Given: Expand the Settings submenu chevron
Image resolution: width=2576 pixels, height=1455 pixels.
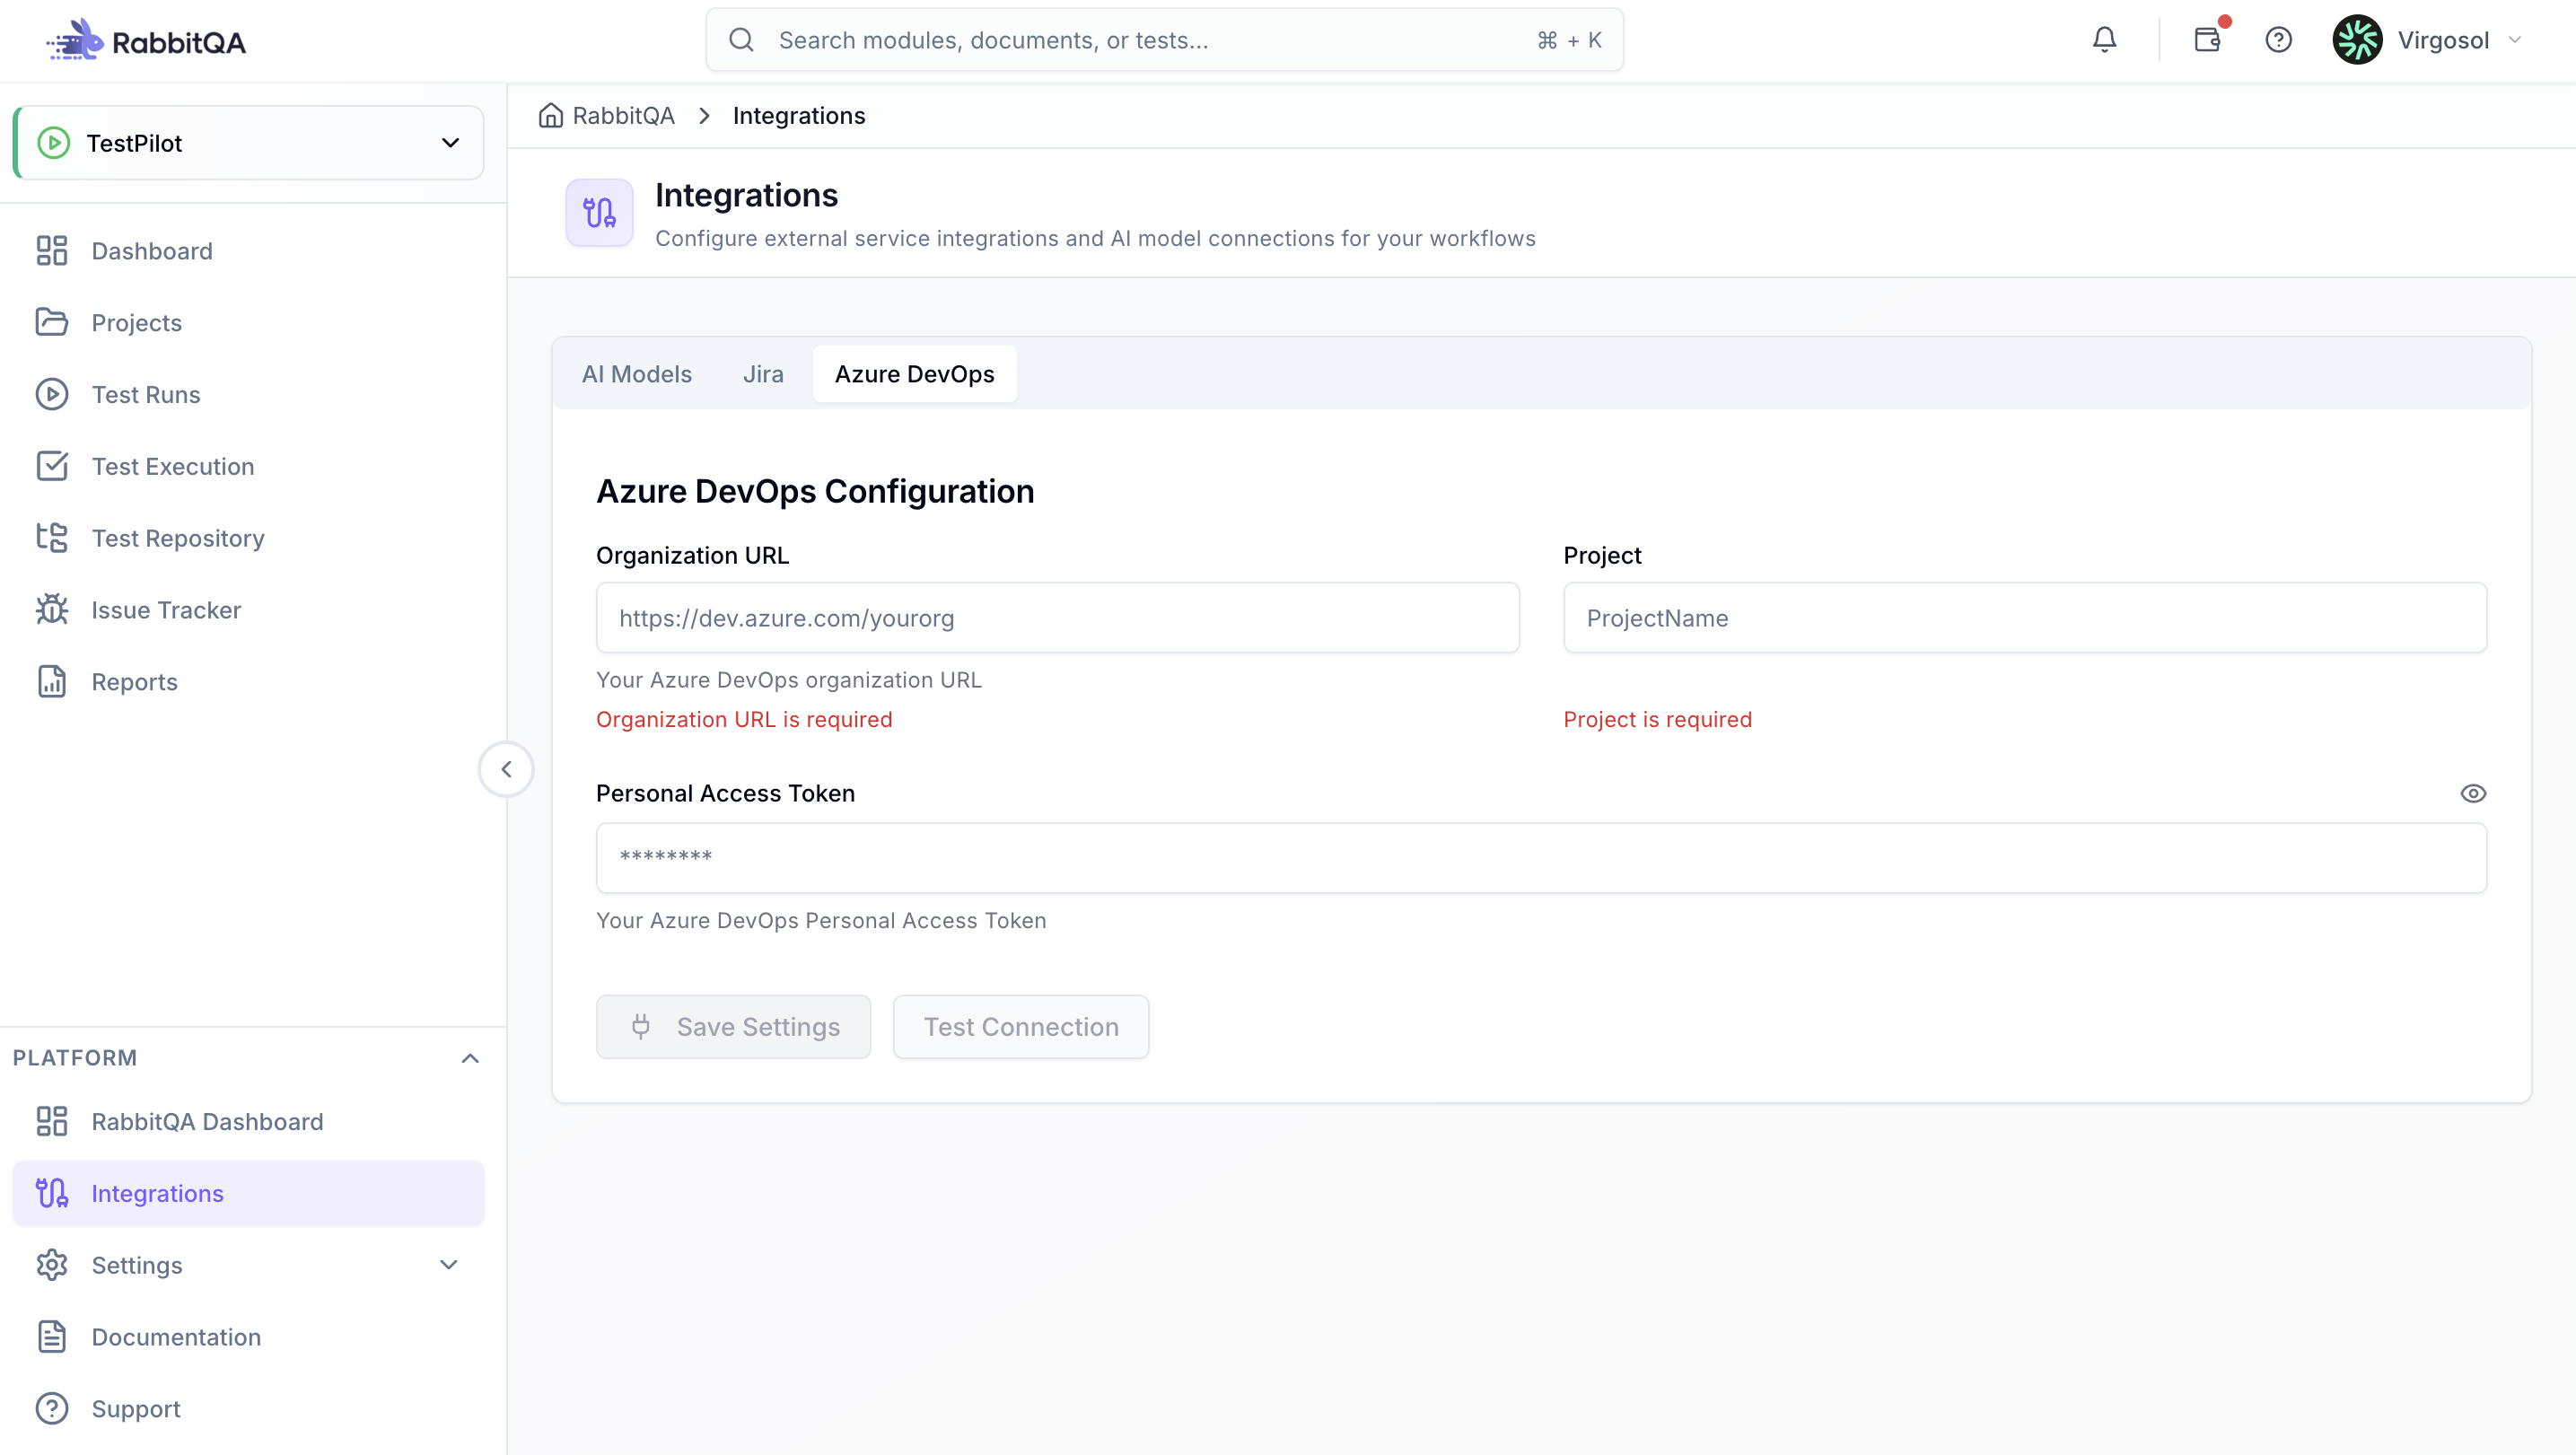Looking at the screenshot, I should (x=449, y=1266).
